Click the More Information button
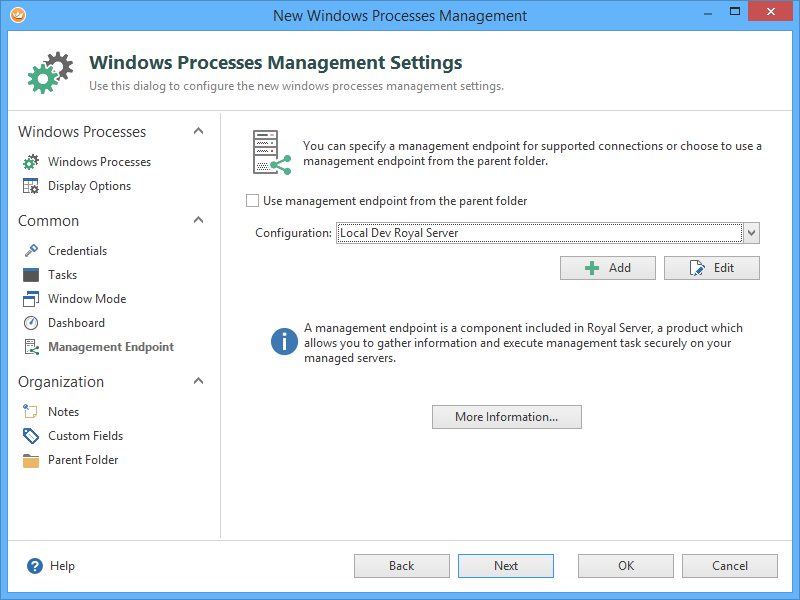Image resolution: width=800 pixels, height=600 pixels. tap(506, 417)
